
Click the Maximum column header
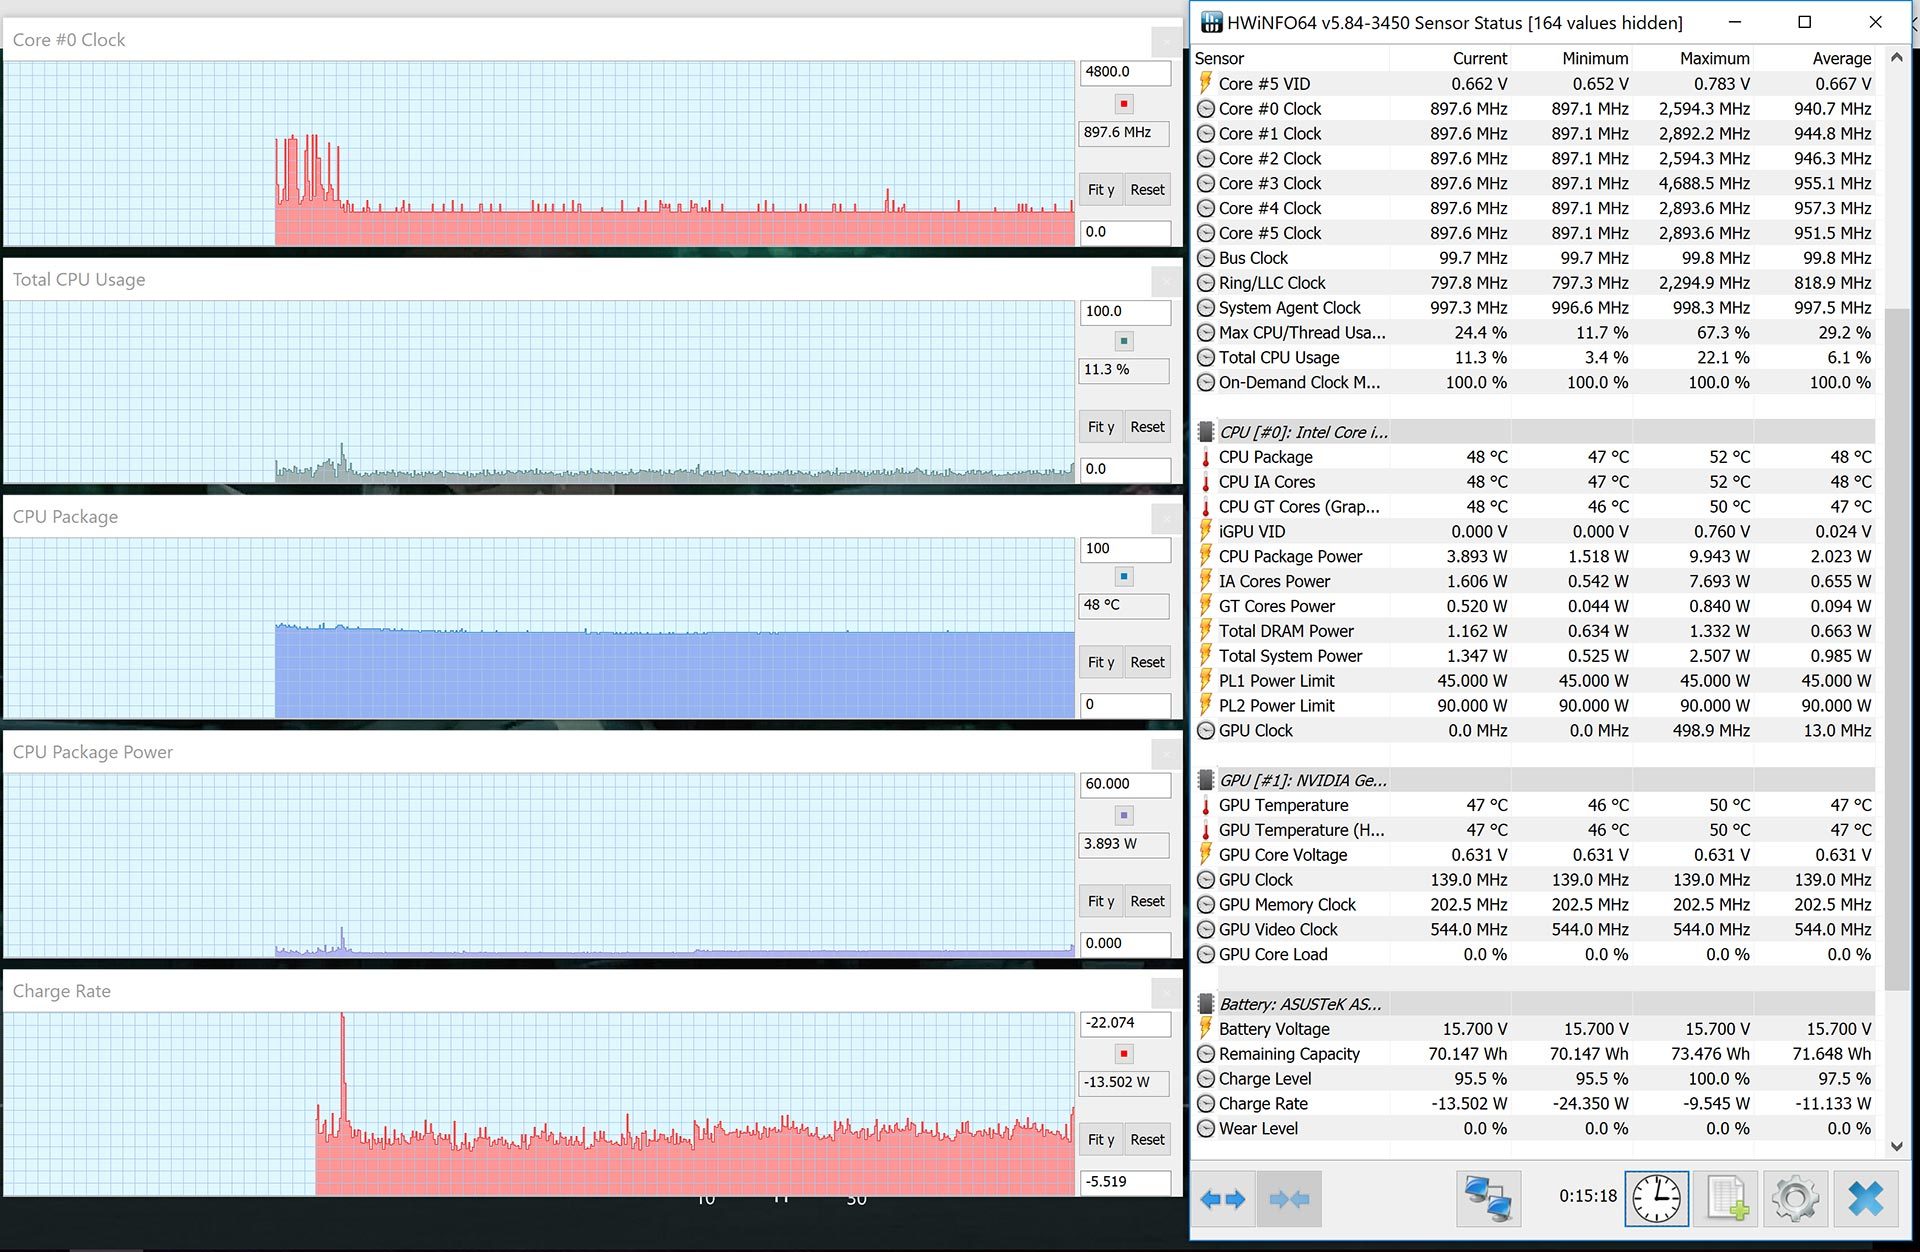1693,59
